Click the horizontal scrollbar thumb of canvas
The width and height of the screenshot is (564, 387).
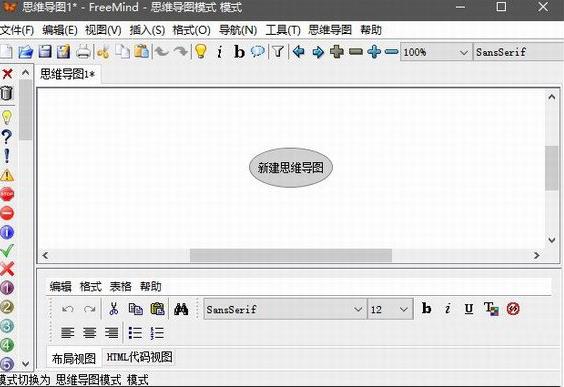(x=291, y=255)
